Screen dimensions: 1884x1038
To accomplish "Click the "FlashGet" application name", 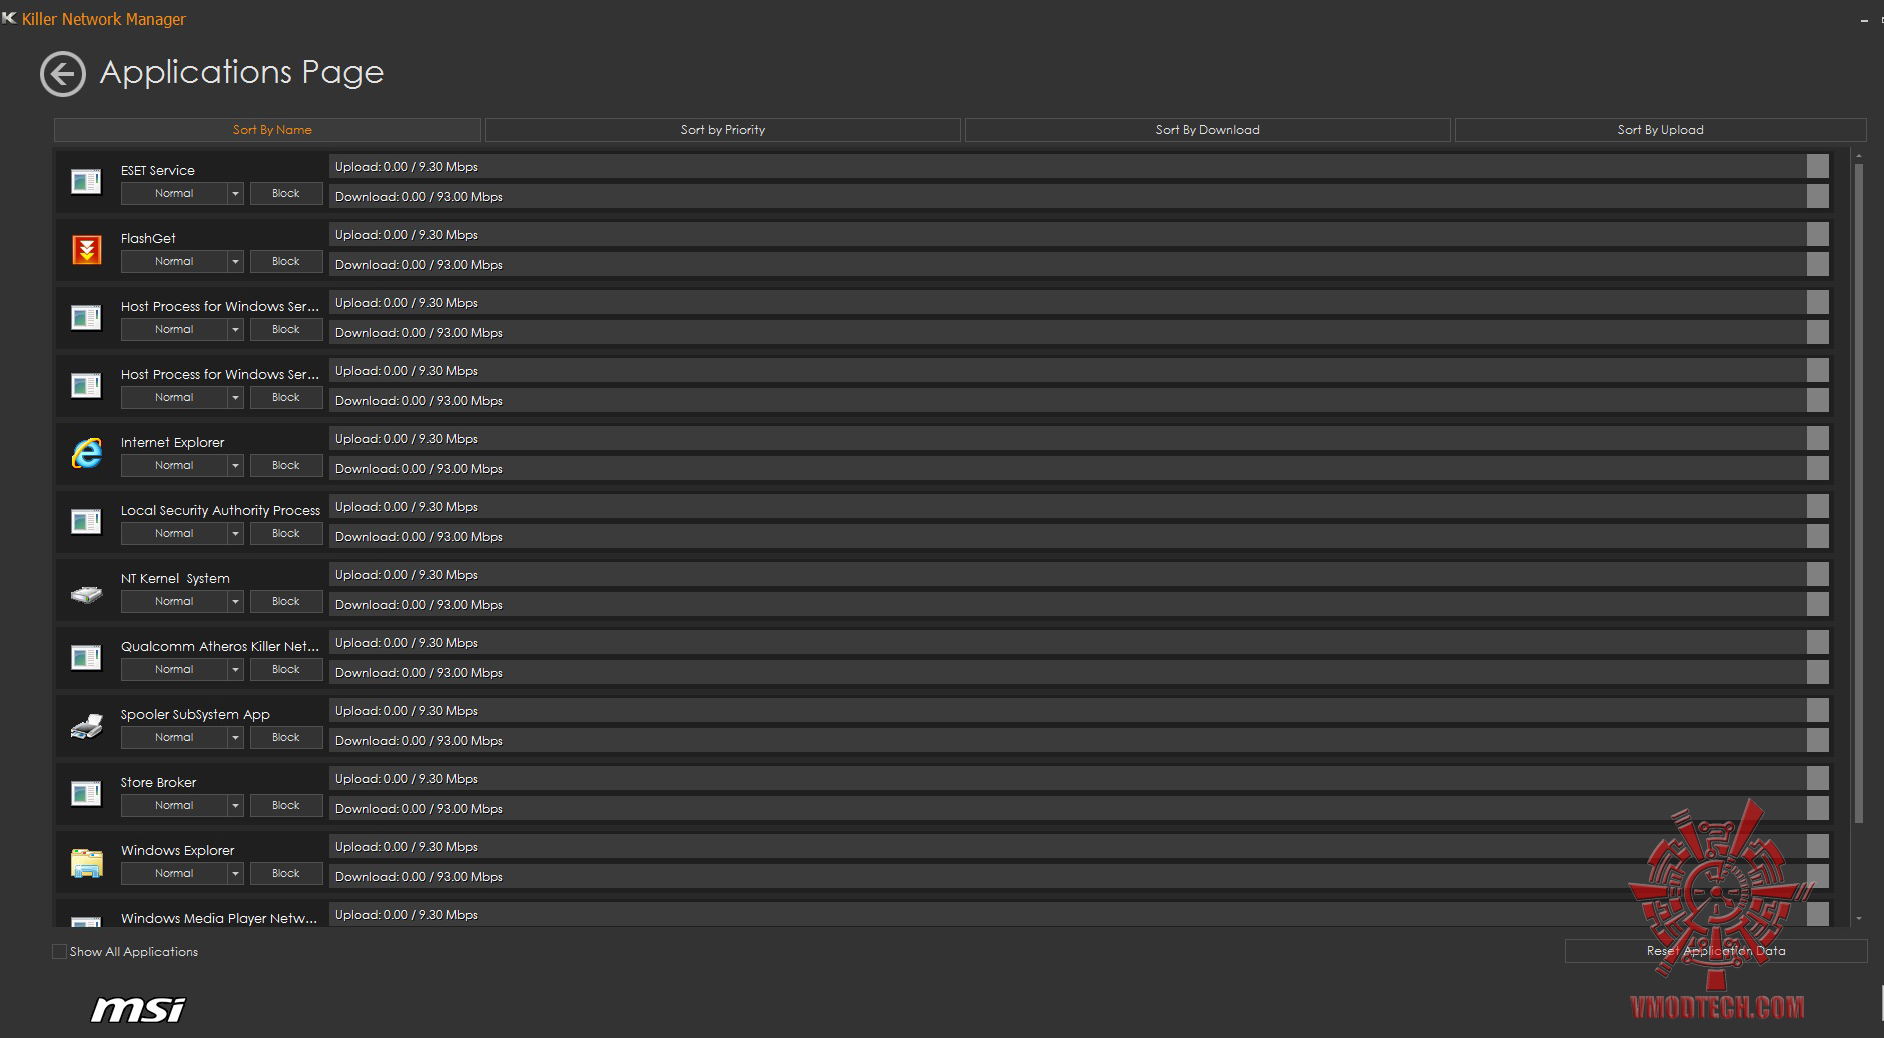I will click(148, 238).
